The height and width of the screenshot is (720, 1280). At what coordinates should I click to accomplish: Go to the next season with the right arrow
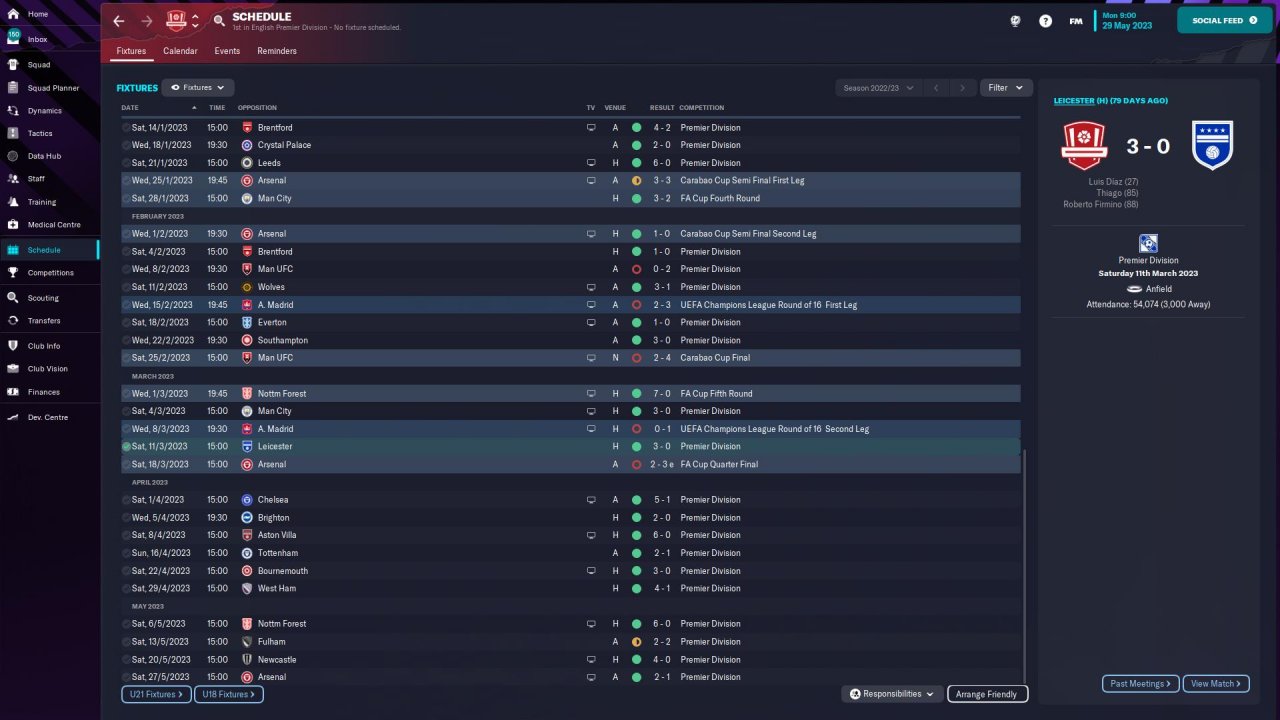click(x=963, y=88)
